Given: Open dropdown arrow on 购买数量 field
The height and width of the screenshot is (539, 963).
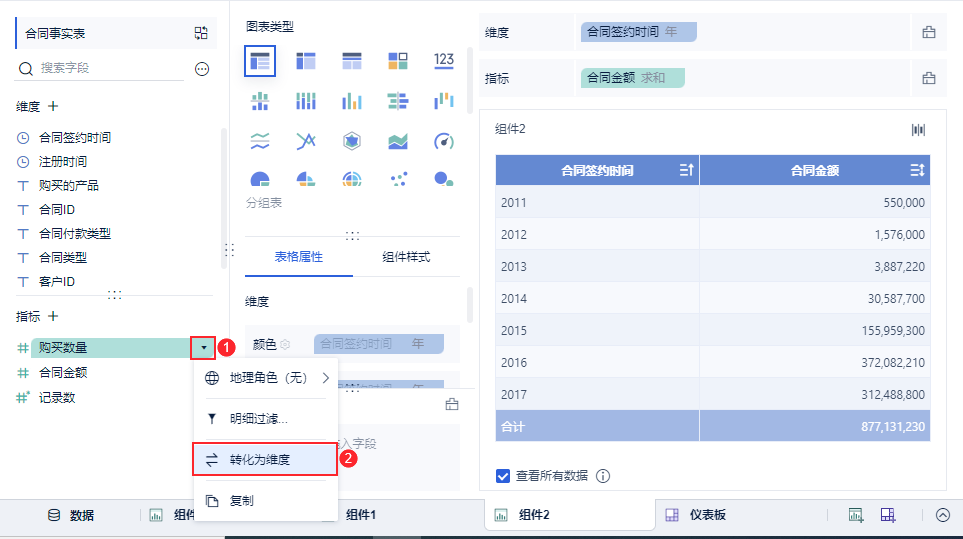Looking at the screenshot, I should coord(203,348).
